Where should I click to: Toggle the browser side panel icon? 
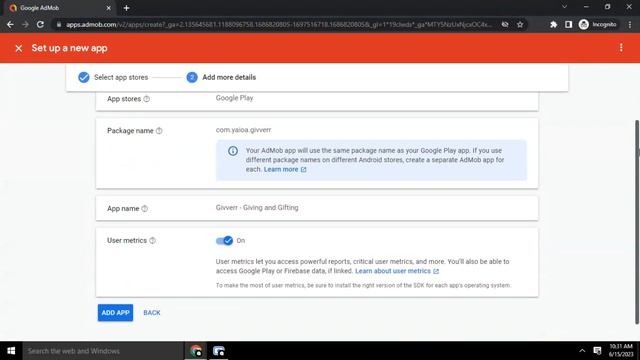click(x=569, y=24)
